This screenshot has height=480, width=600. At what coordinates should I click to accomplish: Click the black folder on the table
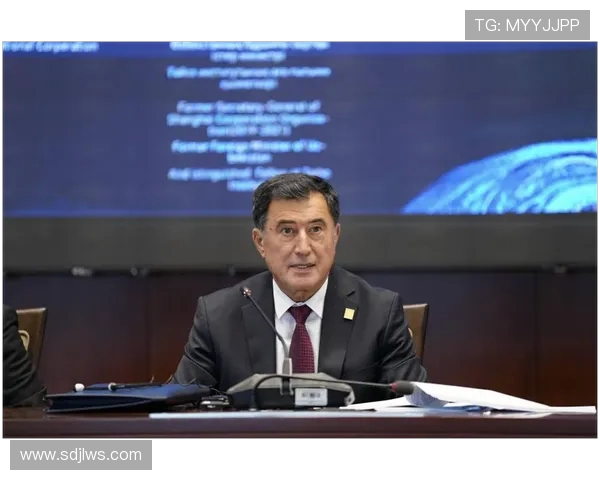tap(125, 397)
